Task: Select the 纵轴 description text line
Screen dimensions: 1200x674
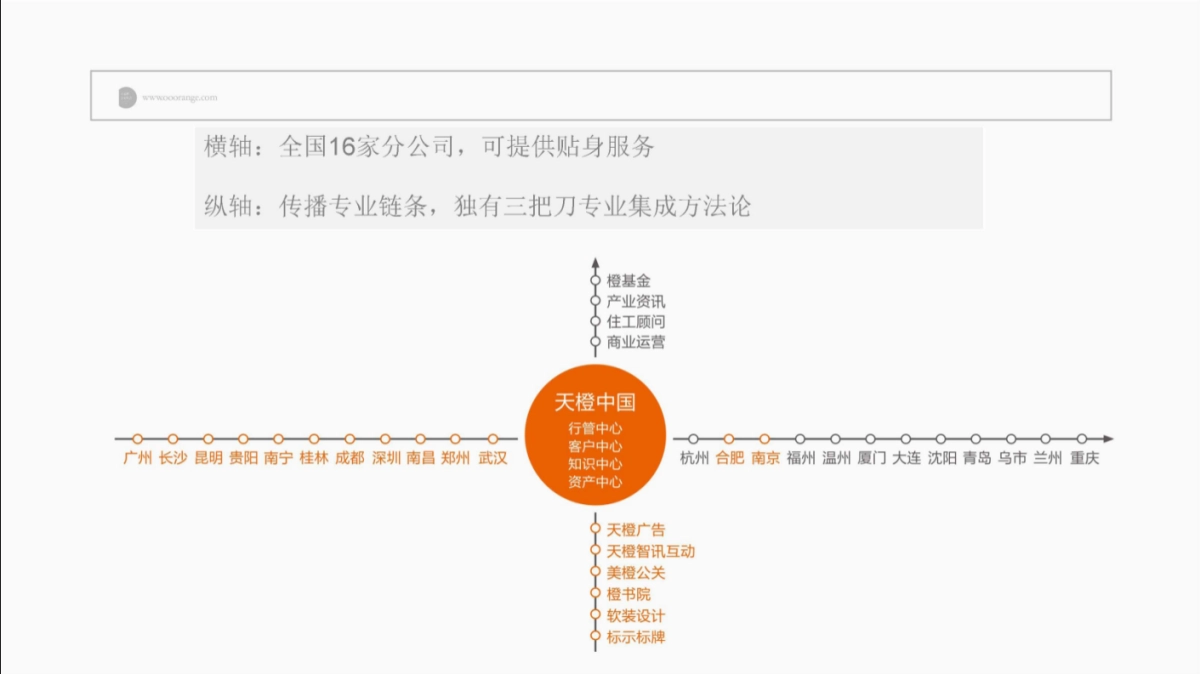Action: point(480,205)
